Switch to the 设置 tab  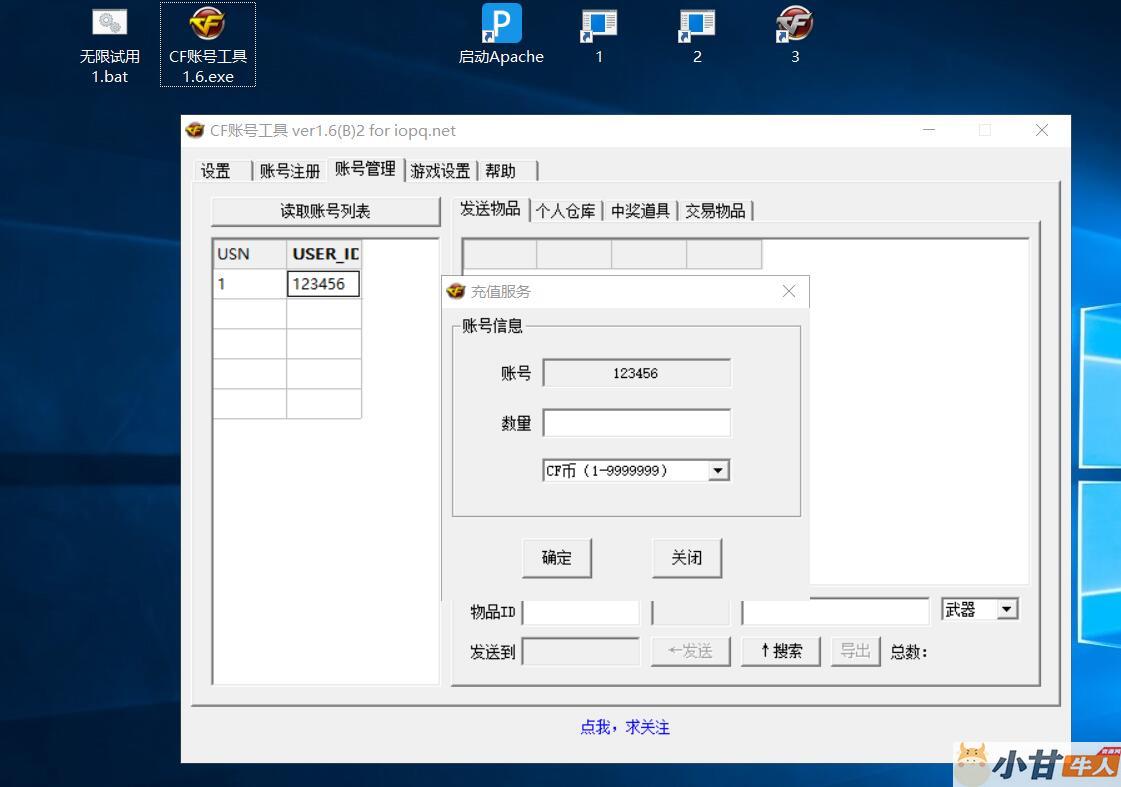(216, 171)
